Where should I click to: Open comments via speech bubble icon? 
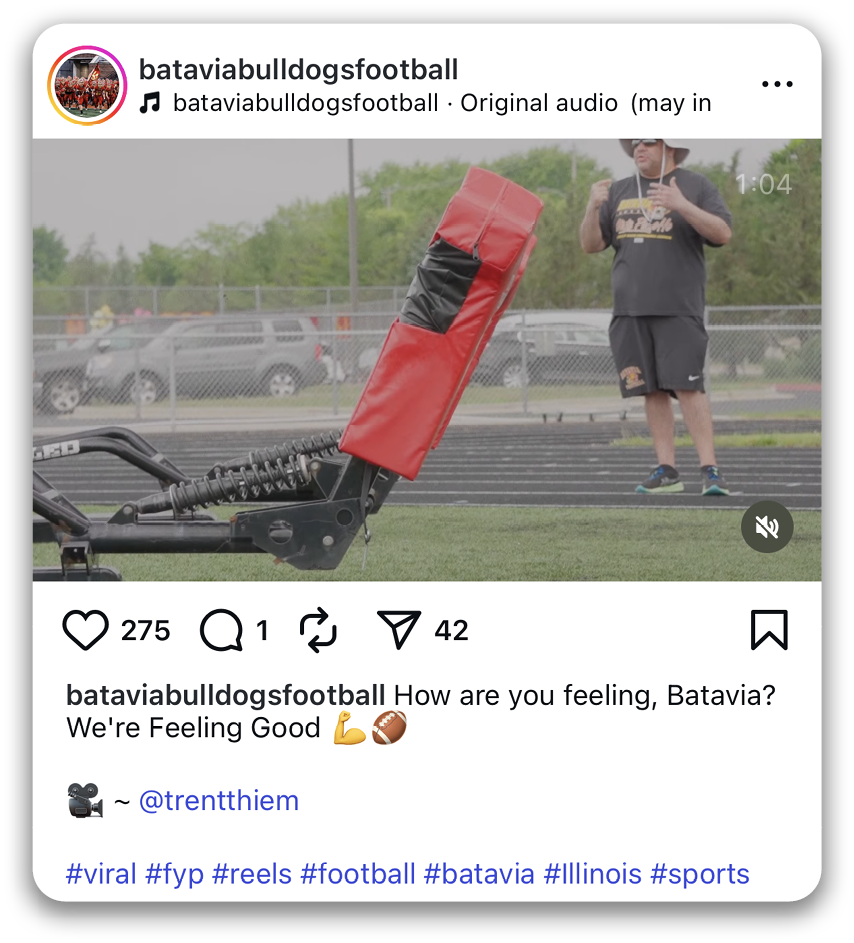(221, 630)
